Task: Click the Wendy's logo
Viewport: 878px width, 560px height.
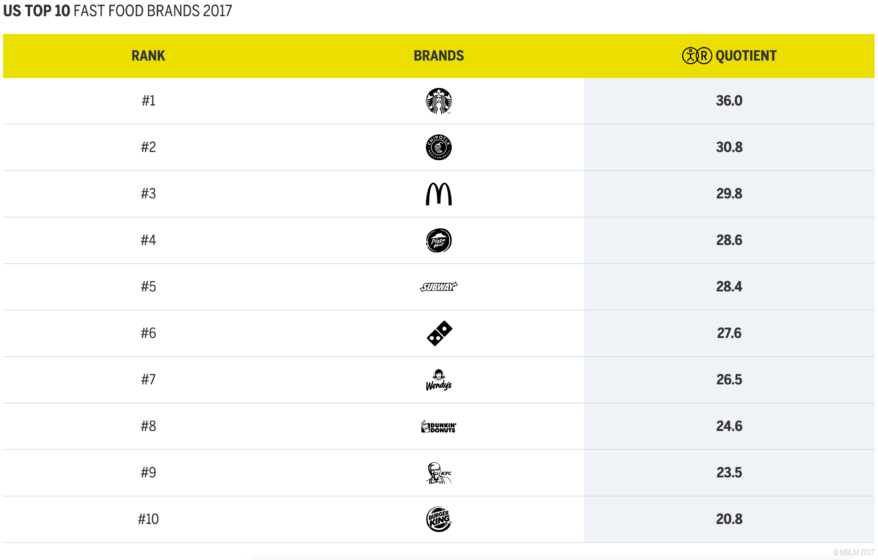Action: [438, 380]
